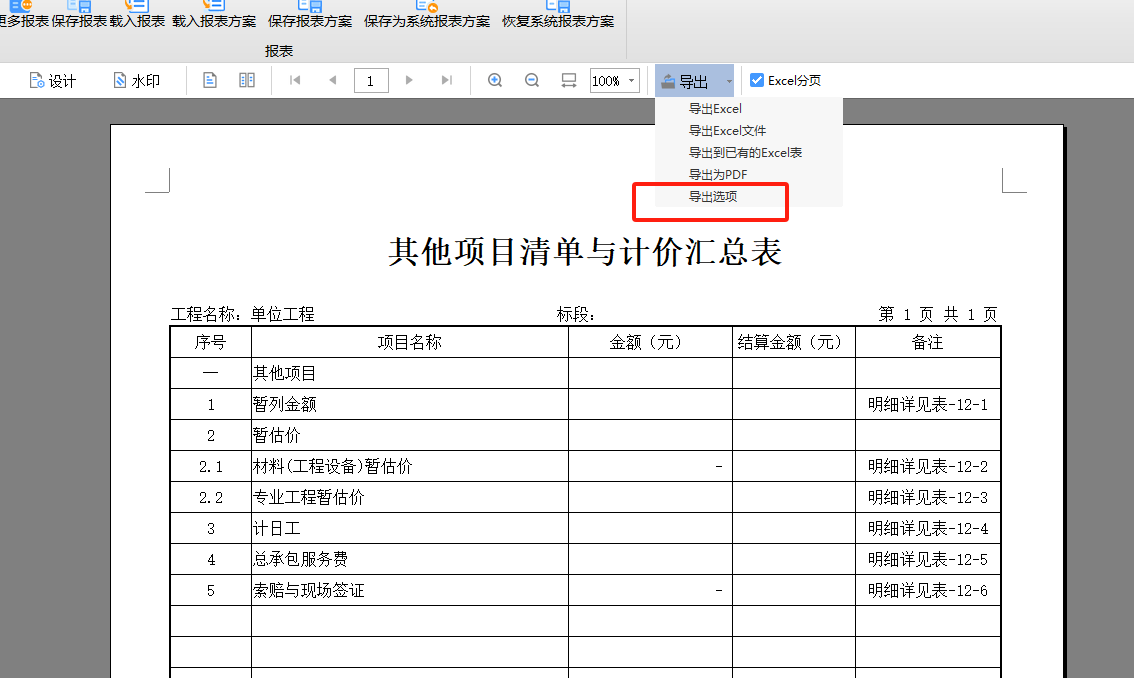Click the page number field

click(x=371, y=80)
